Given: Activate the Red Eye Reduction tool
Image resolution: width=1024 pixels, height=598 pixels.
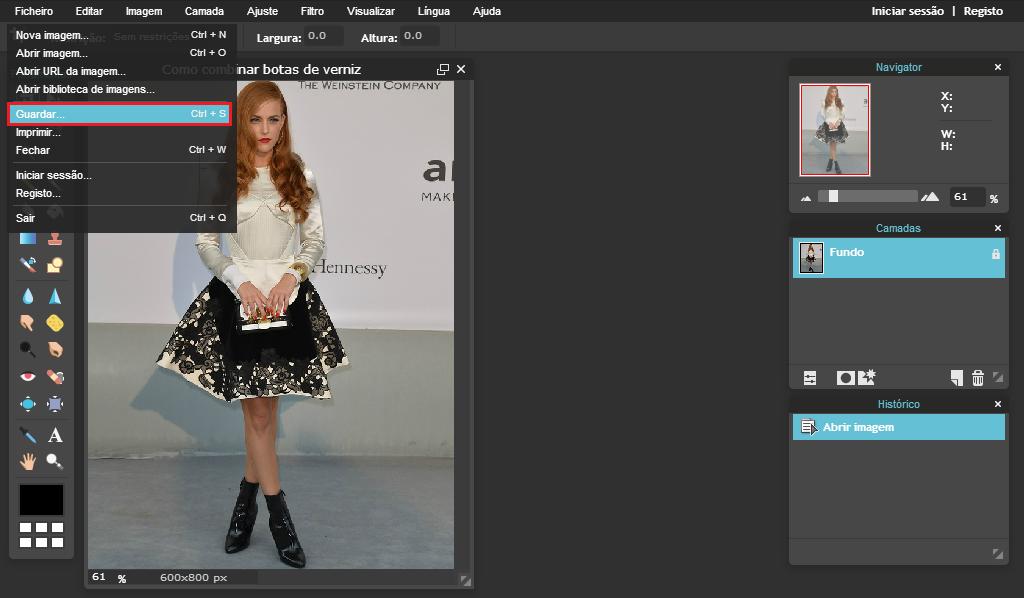Looking at the screenshot, I should click(28, 377).
